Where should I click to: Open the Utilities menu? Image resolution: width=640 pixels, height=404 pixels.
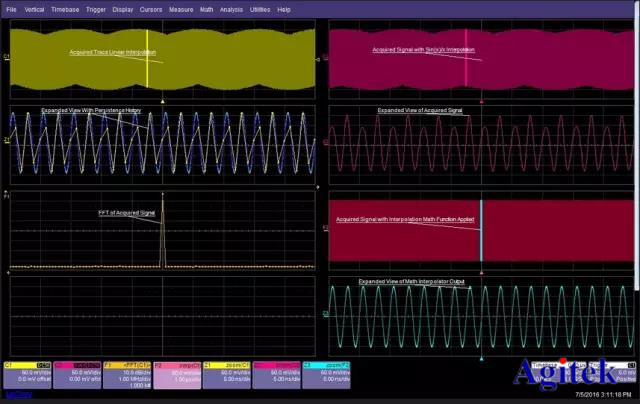coord(261,9)
